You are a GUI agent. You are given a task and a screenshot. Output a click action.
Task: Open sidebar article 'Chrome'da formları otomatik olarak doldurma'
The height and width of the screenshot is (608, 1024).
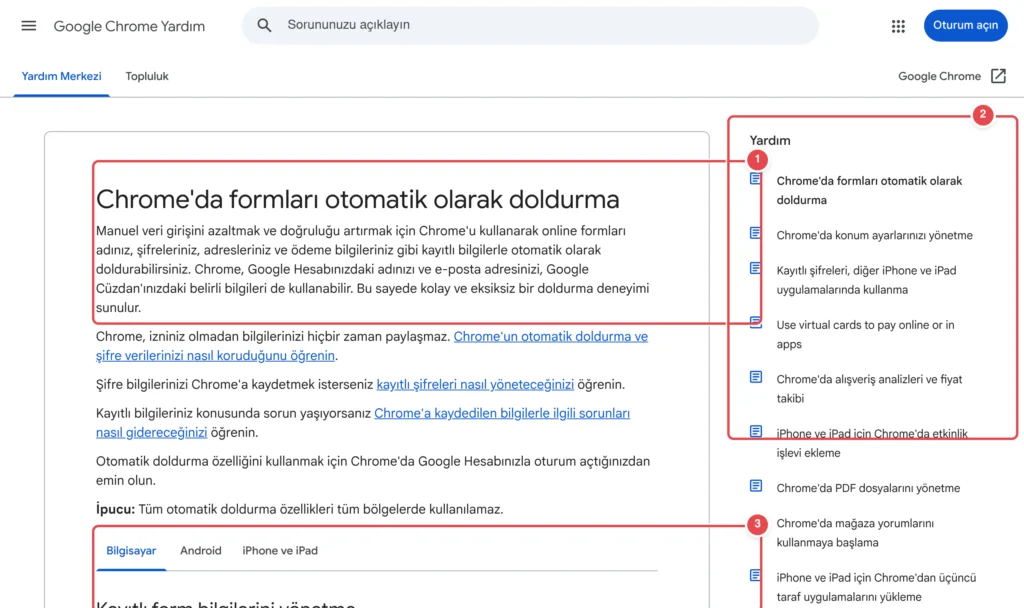(869, 191)
